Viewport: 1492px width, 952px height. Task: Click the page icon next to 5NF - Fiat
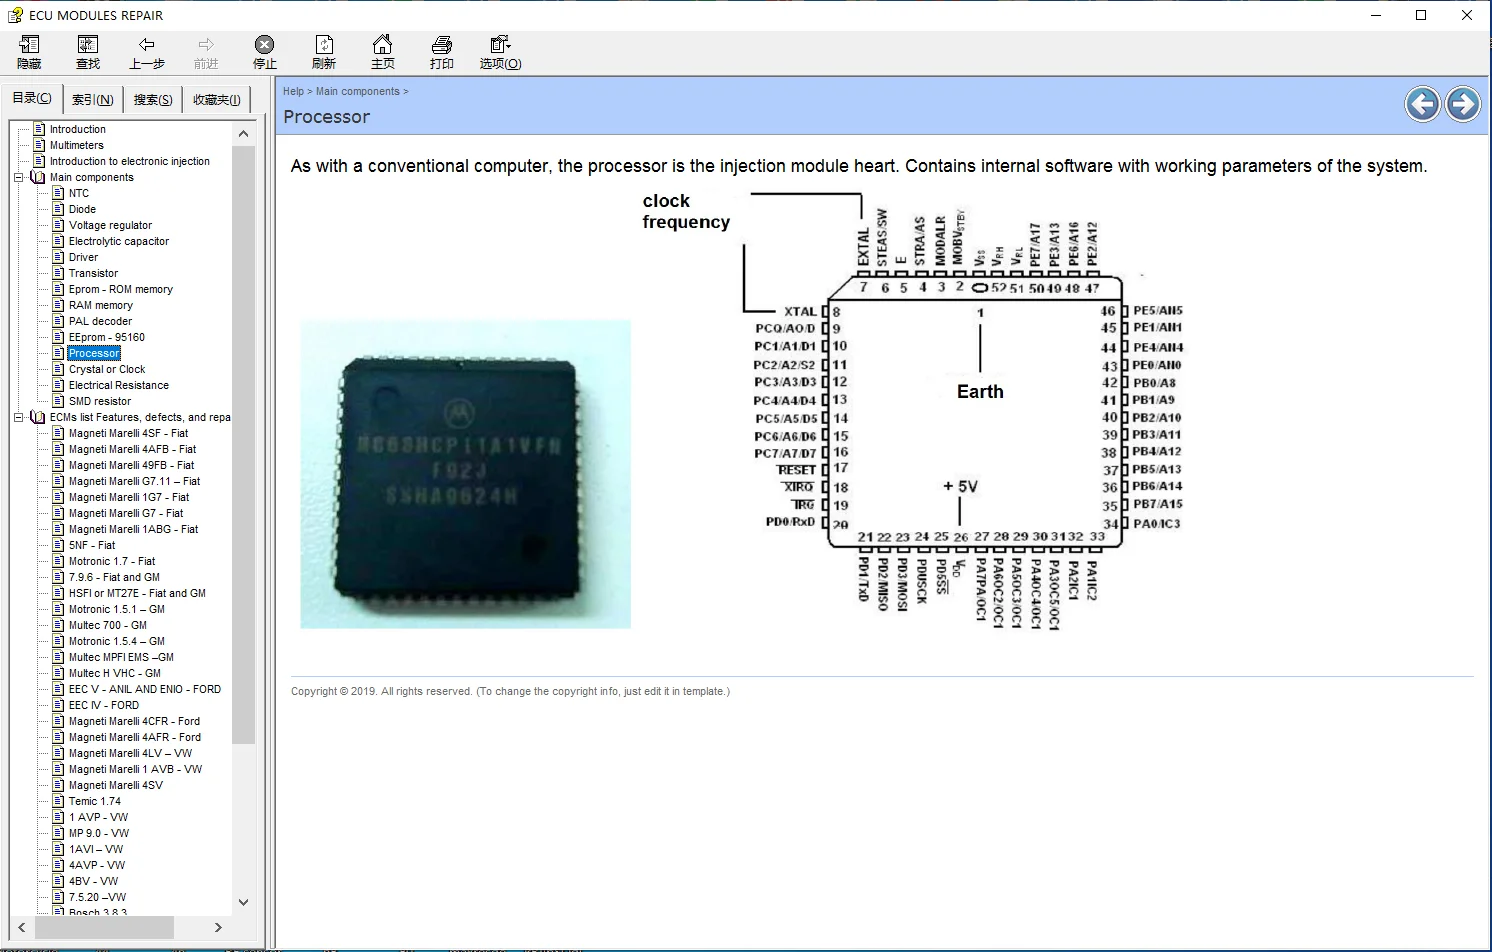(58, 545)
